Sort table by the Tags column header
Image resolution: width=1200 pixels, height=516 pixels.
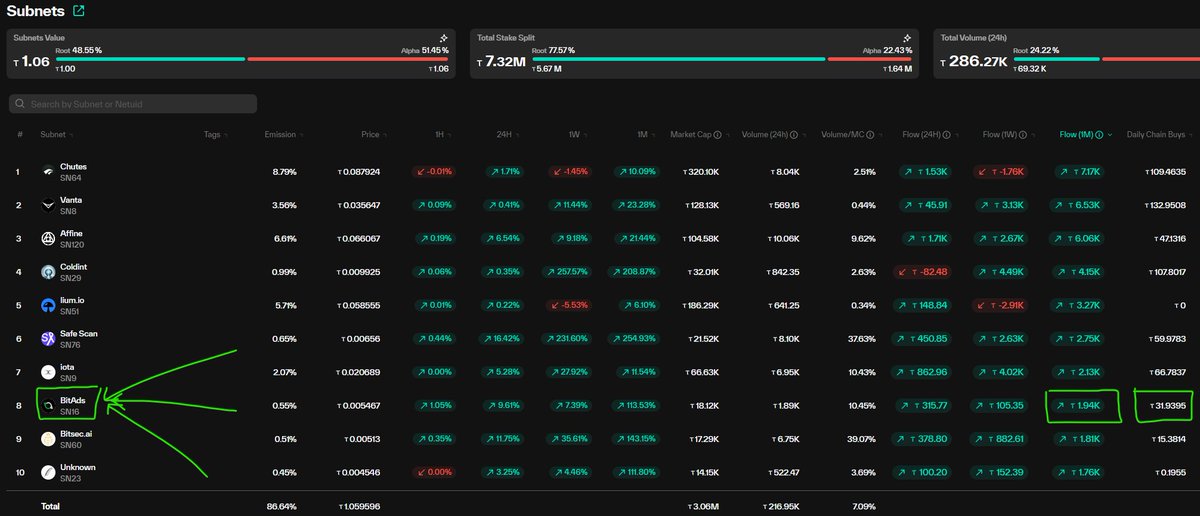click(x=214, y=134)
